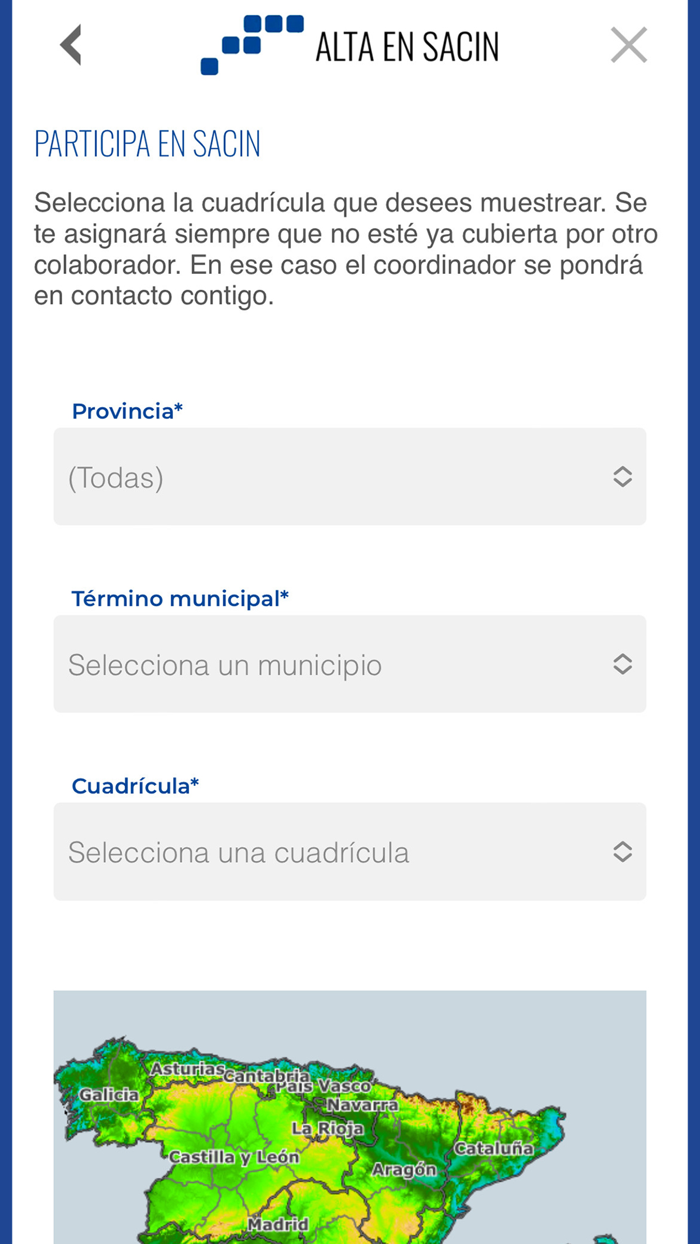The height and width of the screenshot is (1244, 700).
Task: Open the Selecciona una cuadrícula dropdown
Action: pyautogui.click(x=350, y=851)
